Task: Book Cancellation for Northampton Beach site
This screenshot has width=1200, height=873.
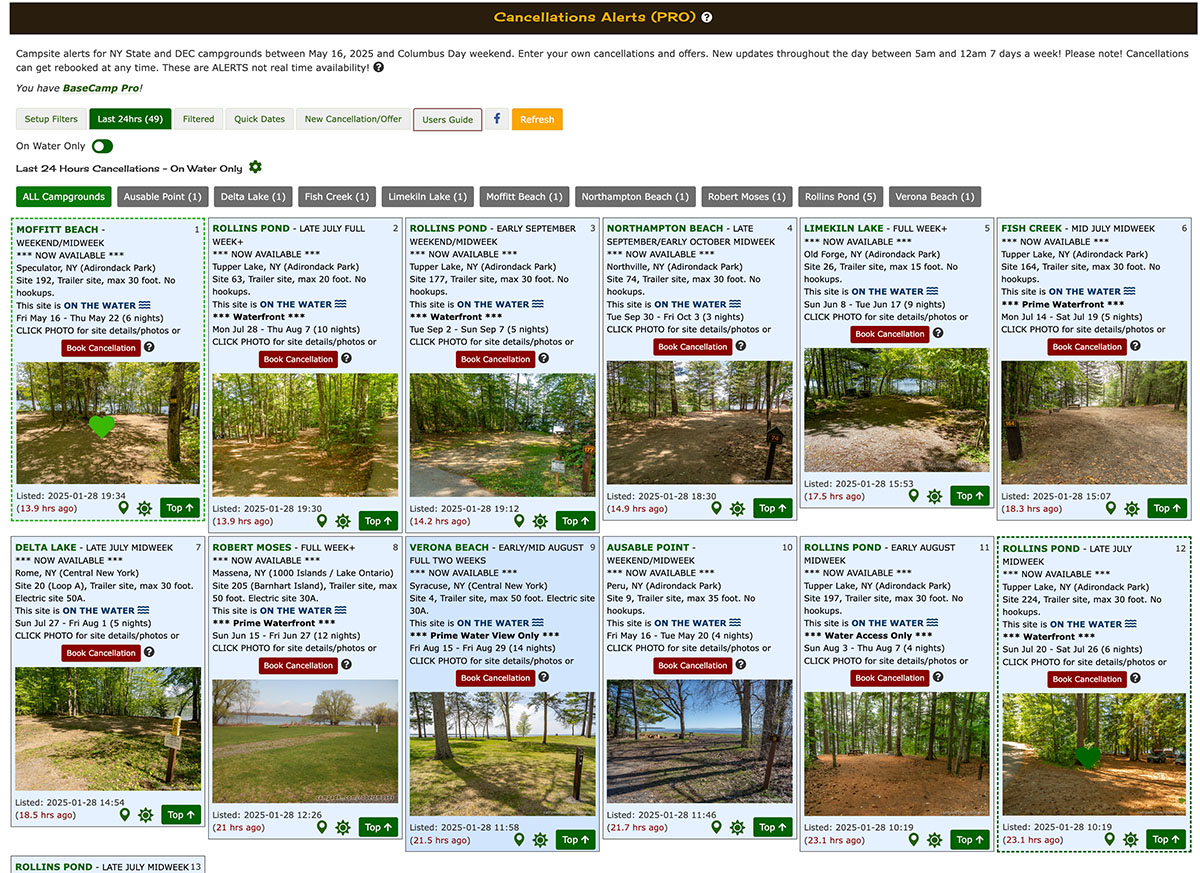Action: (691, 347)
